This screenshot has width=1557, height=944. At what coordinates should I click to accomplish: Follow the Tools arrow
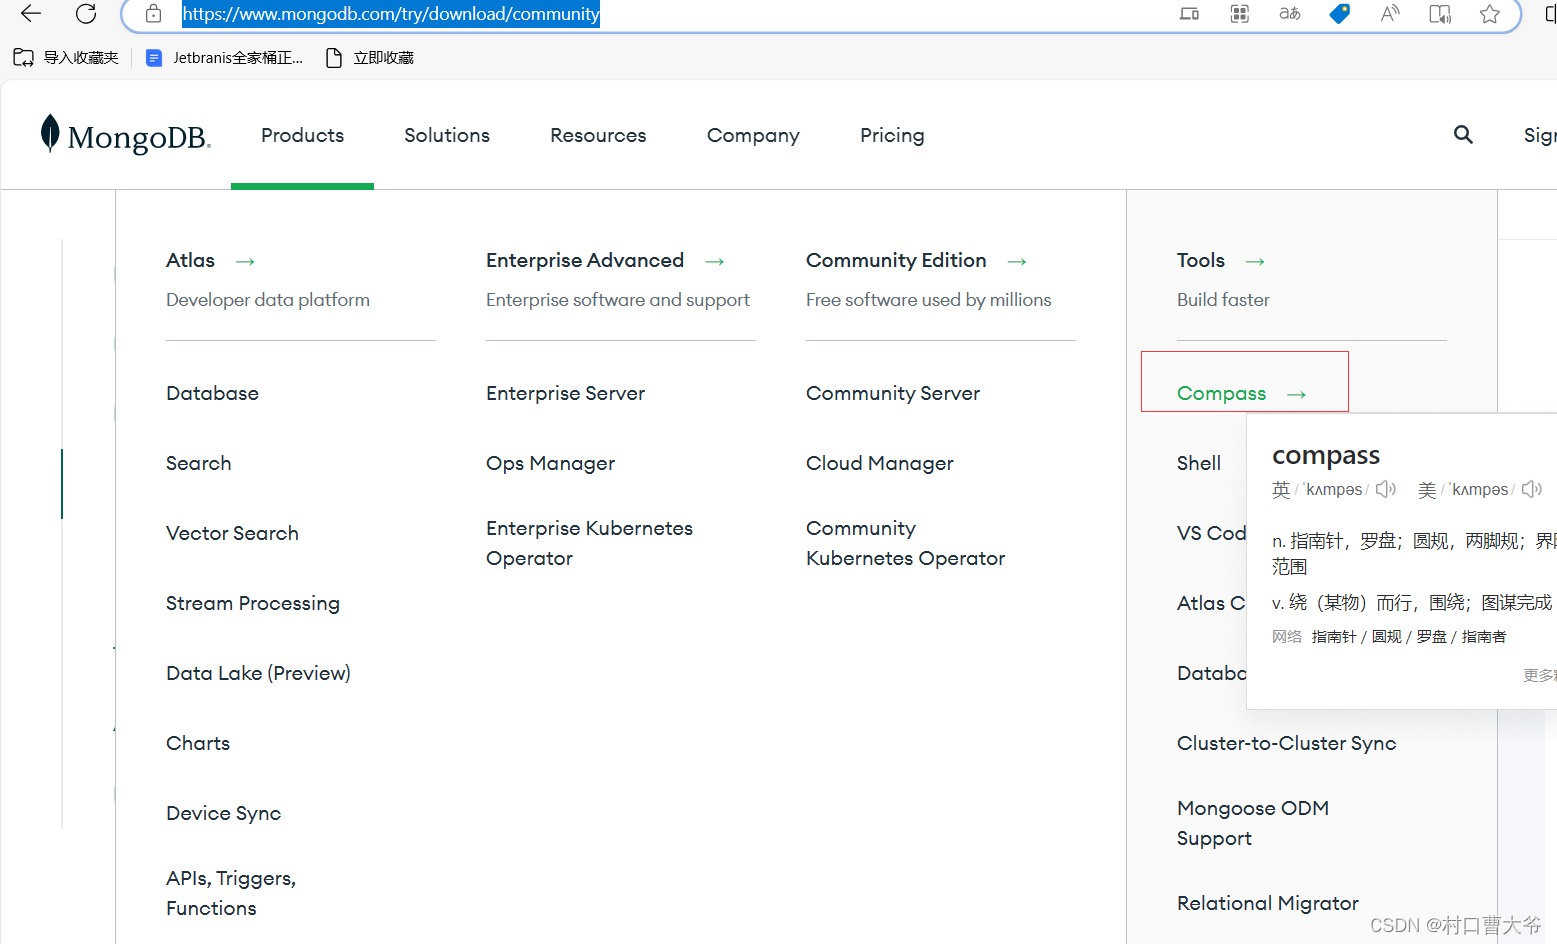coord(1254,260)
